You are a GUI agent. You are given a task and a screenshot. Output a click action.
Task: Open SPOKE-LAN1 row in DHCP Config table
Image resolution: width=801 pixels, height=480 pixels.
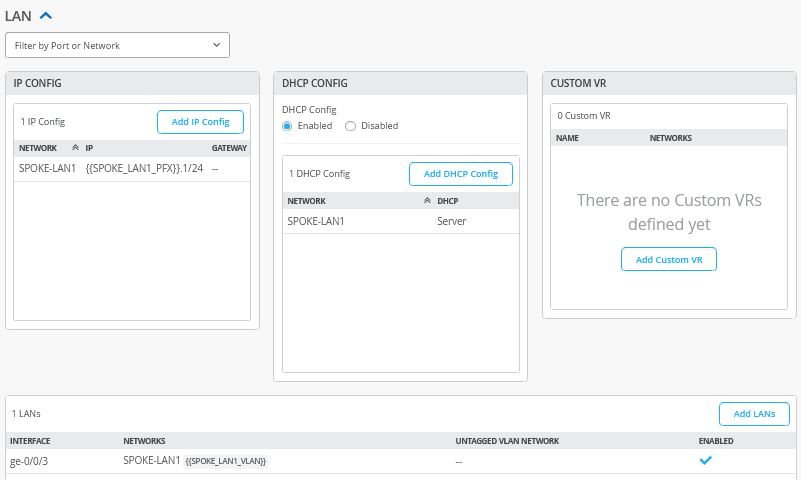[x=400, y=221]
